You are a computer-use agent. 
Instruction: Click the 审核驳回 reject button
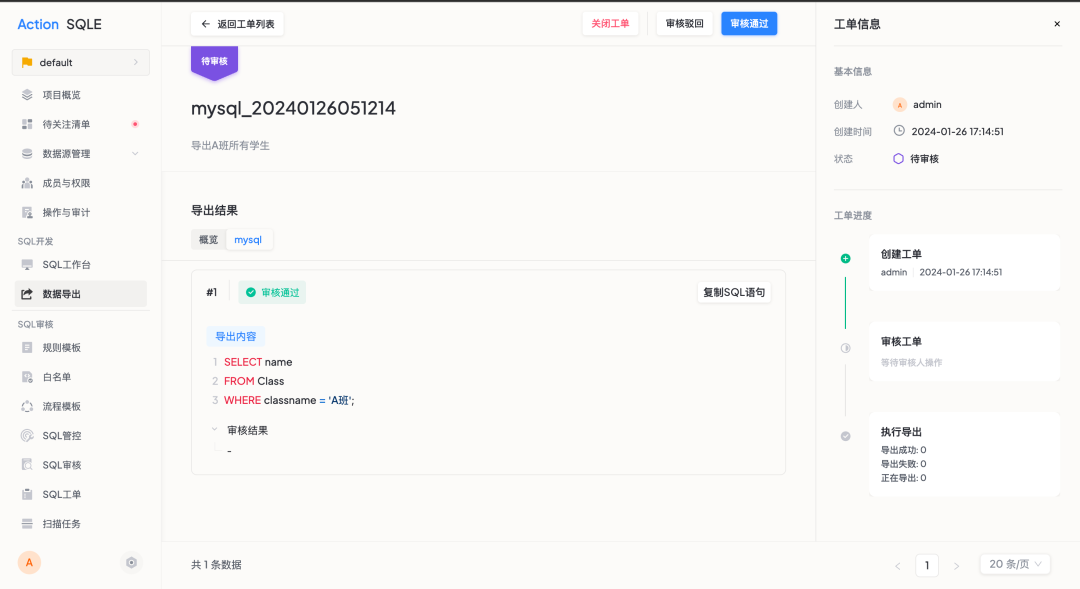point(685,23)
